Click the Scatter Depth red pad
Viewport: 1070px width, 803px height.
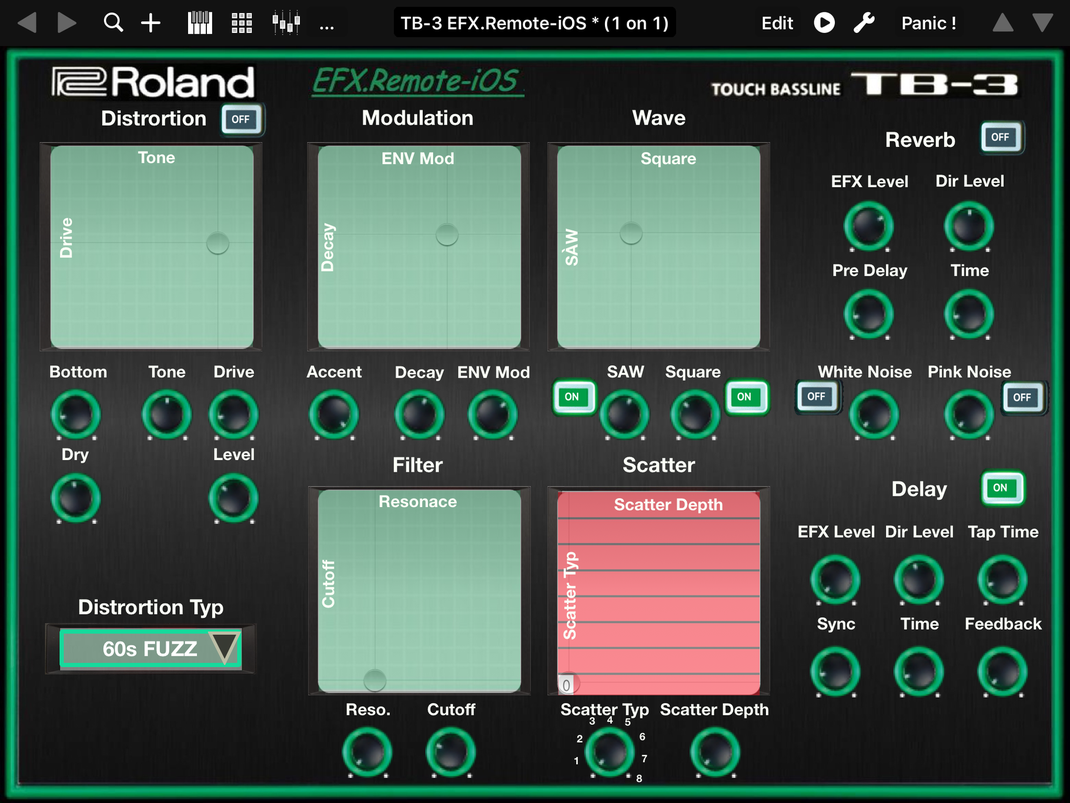click(x=659, y=592)
